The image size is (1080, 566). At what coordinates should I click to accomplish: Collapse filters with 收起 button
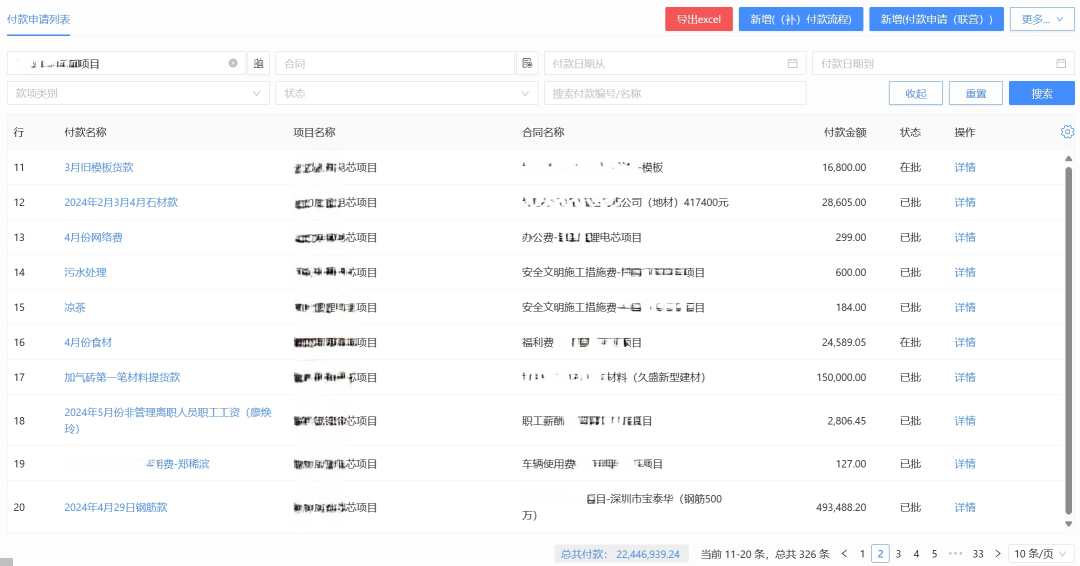coord(915,94)
